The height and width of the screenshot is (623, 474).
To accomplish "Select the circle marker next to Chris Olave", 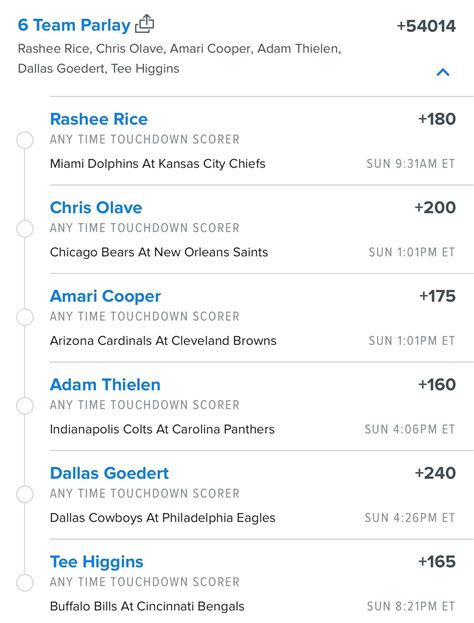I will 25,229.
